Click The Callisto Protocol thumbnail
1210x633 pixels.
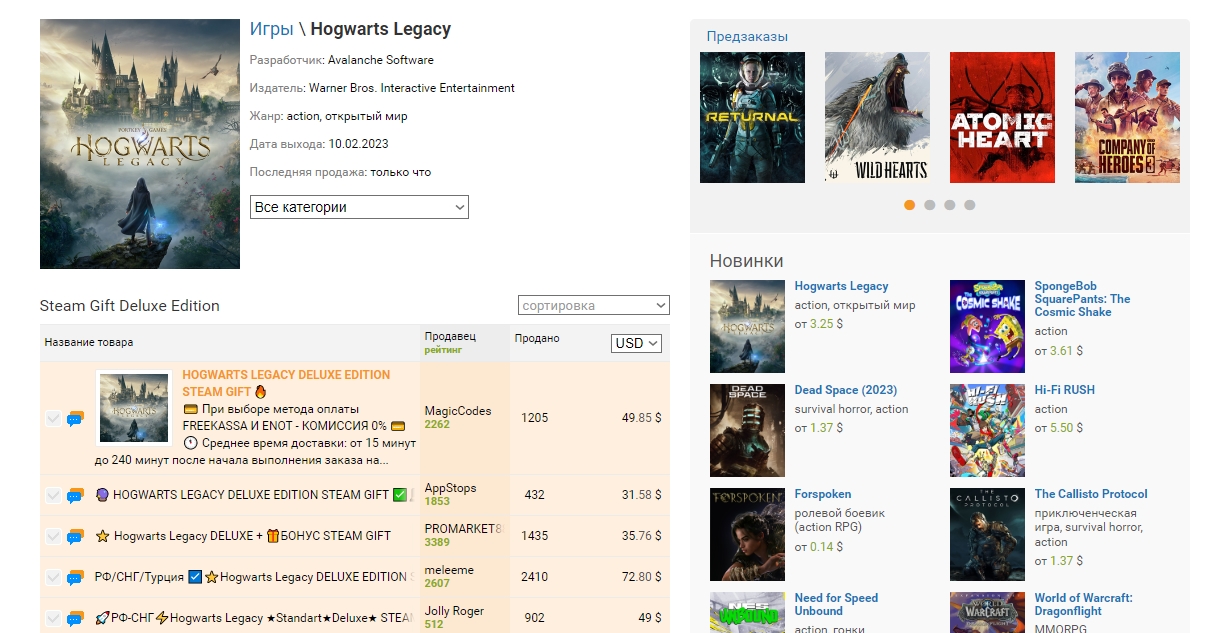987,535
